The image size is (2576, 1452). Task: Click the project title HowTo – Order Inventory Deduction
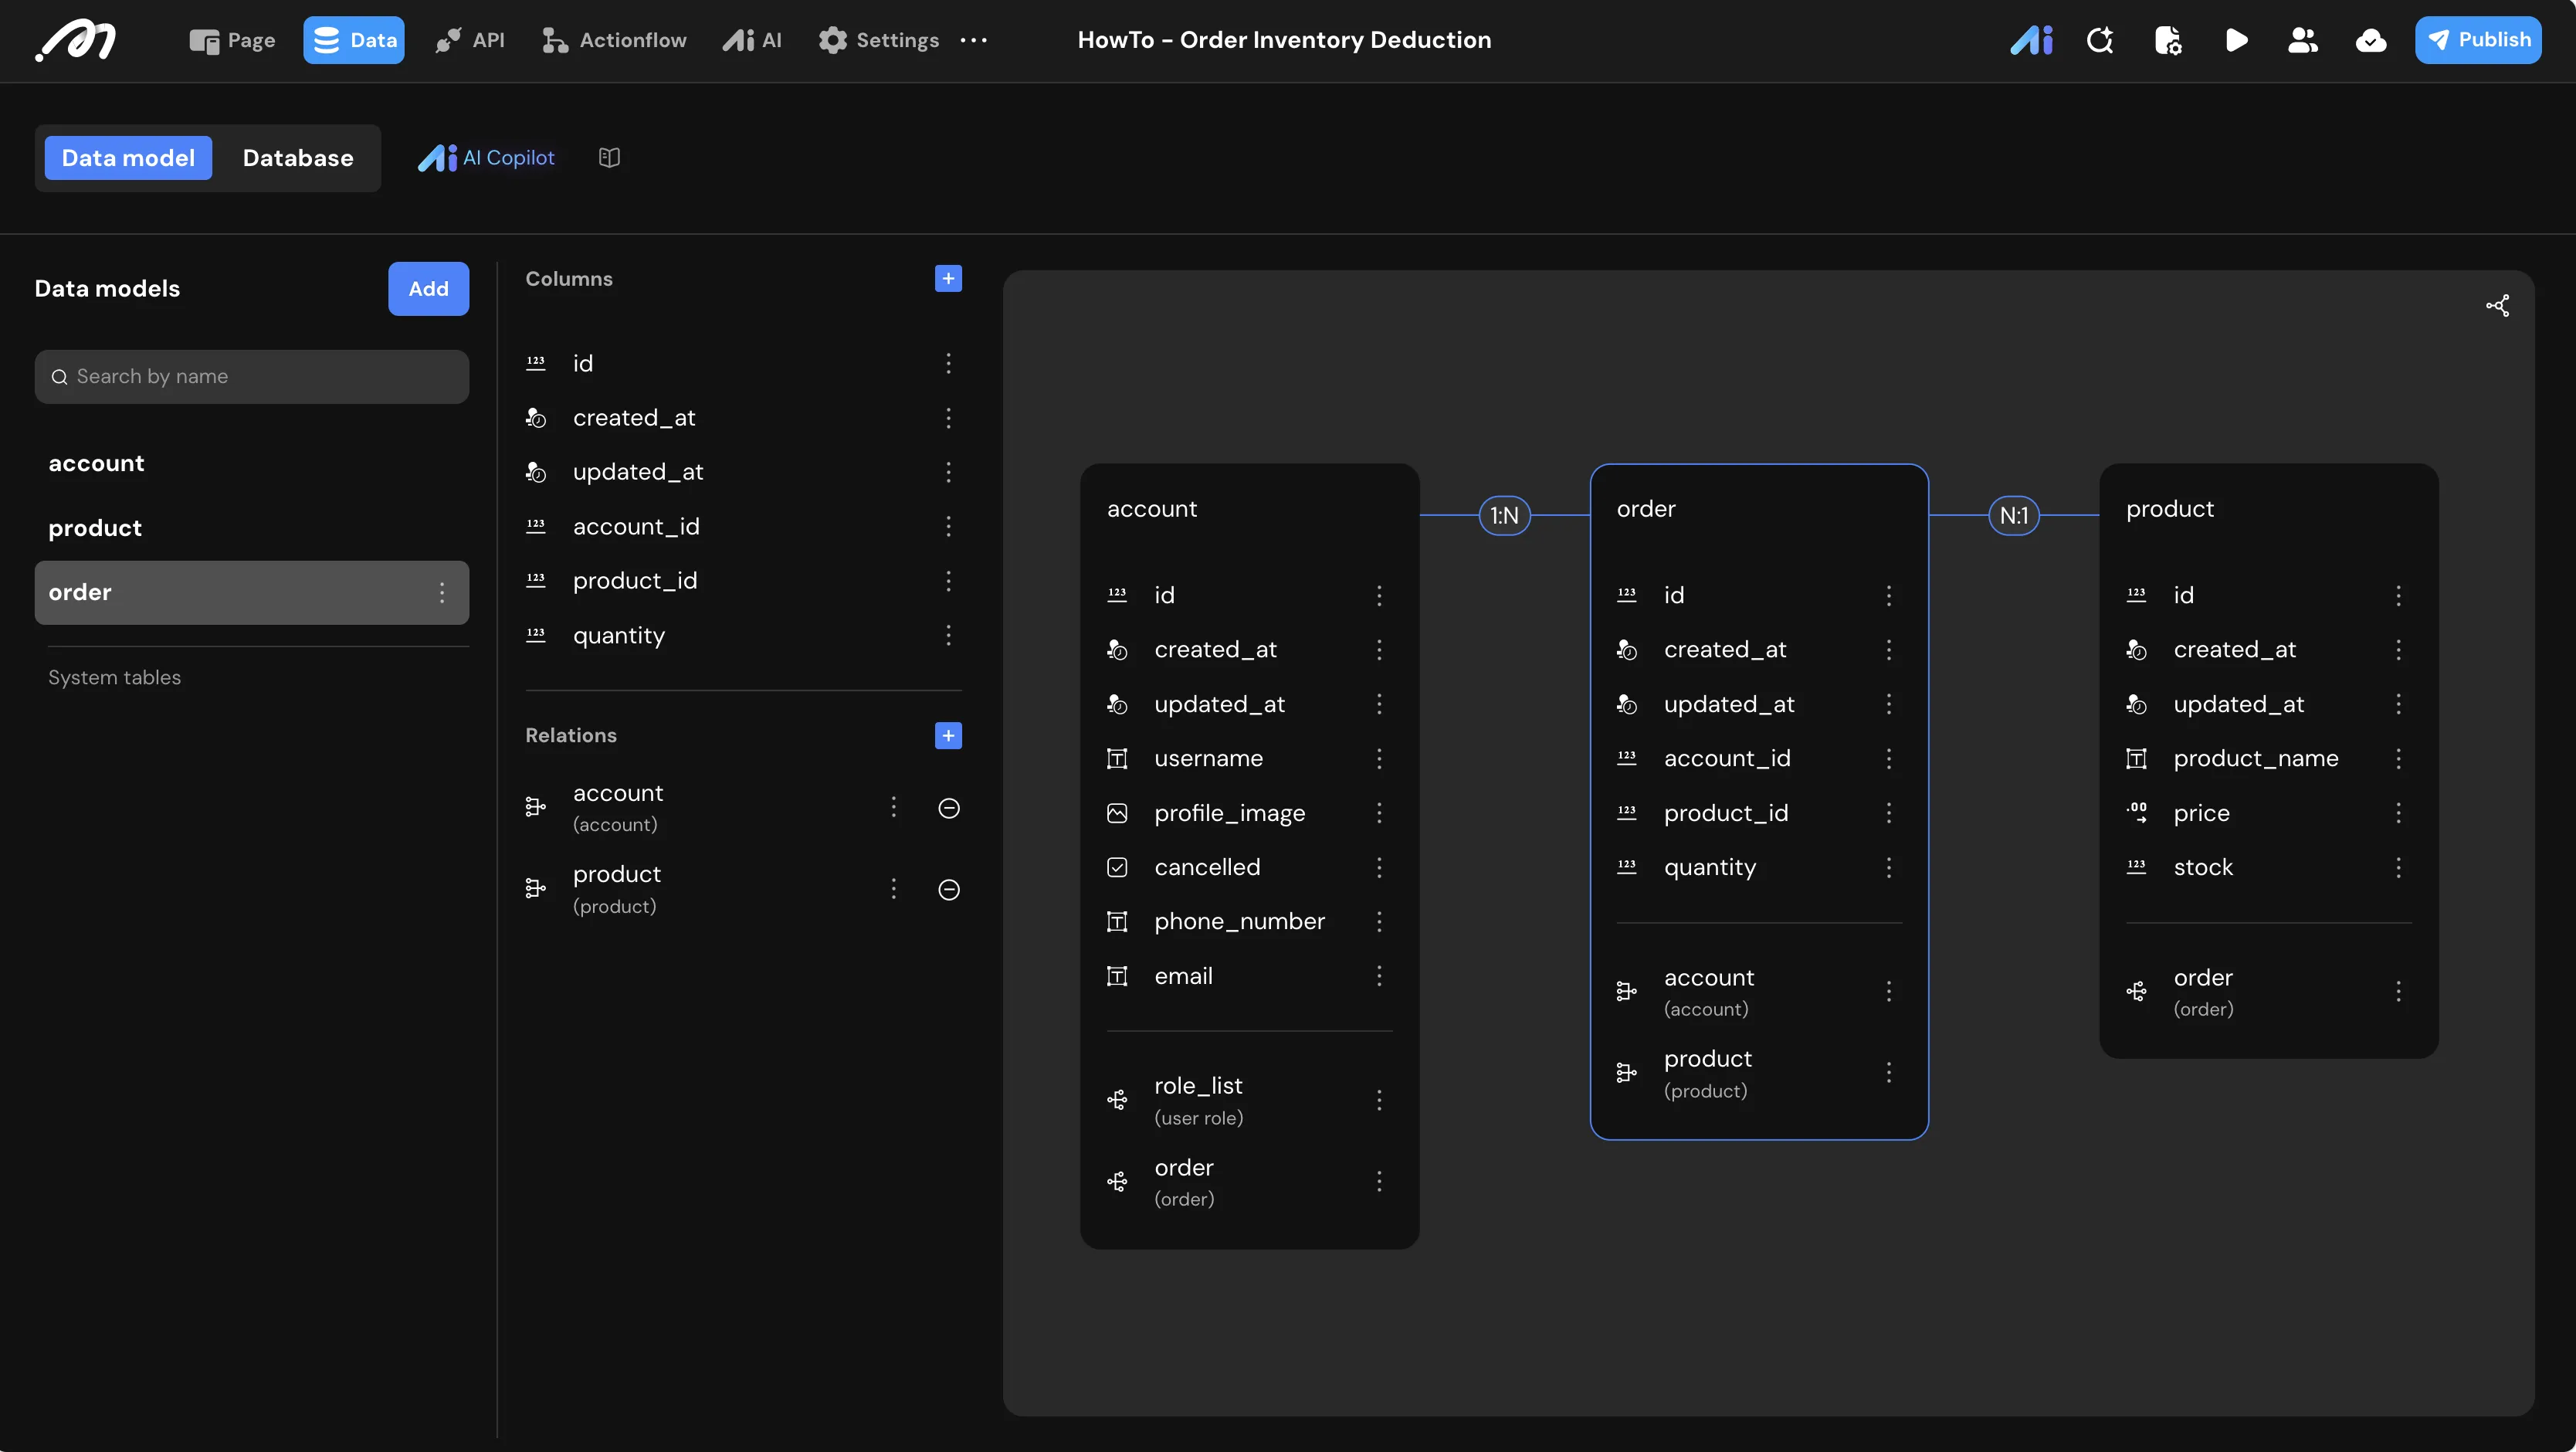click(x=1284, y=40)
